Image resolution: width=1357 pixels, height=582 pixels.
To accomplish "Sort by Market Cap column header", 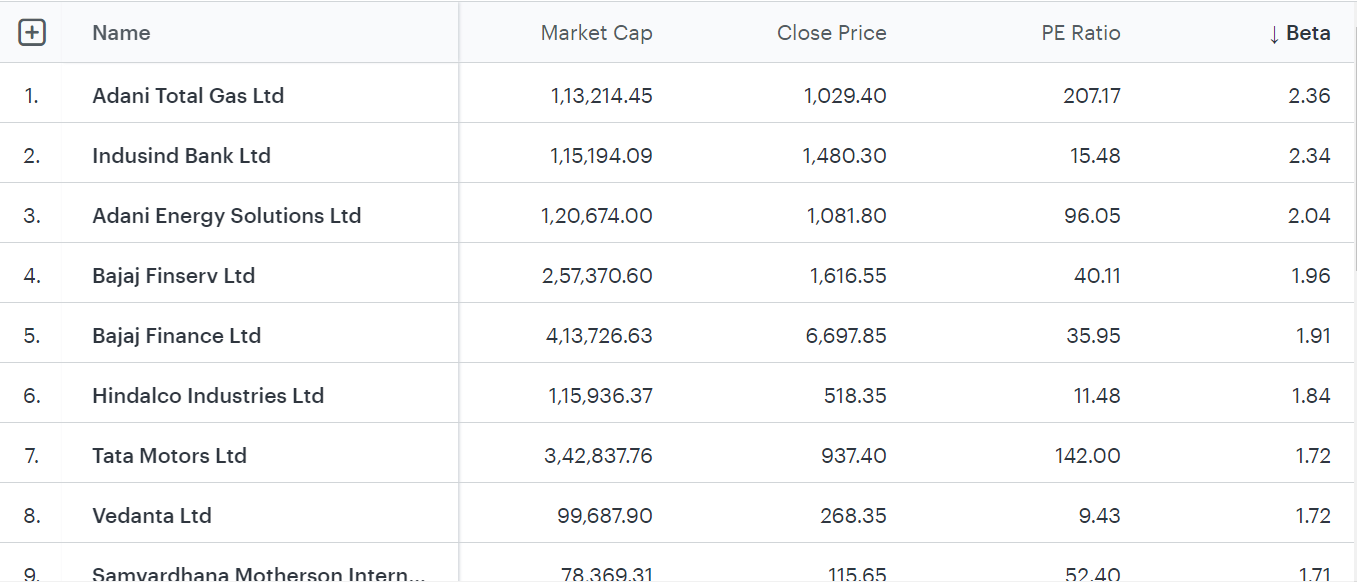I will tap(596, 33).
